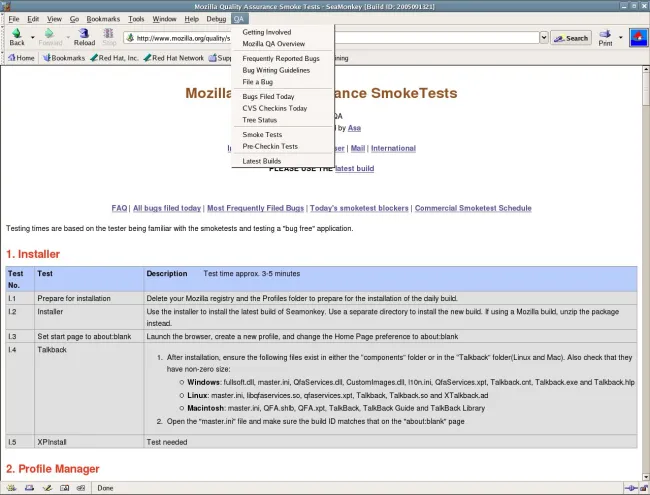Click the Mozilla throbber logo icon

(x=637, y=38)
